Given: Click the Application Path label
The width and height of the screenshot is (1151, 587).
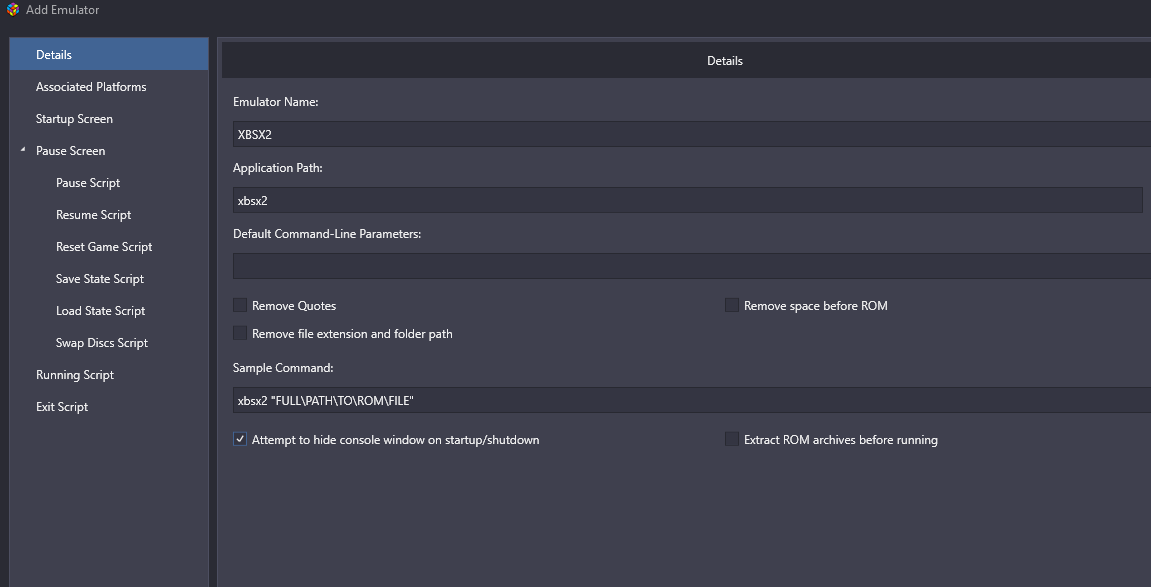Looking at the screenshot, I should click(278, 168).
